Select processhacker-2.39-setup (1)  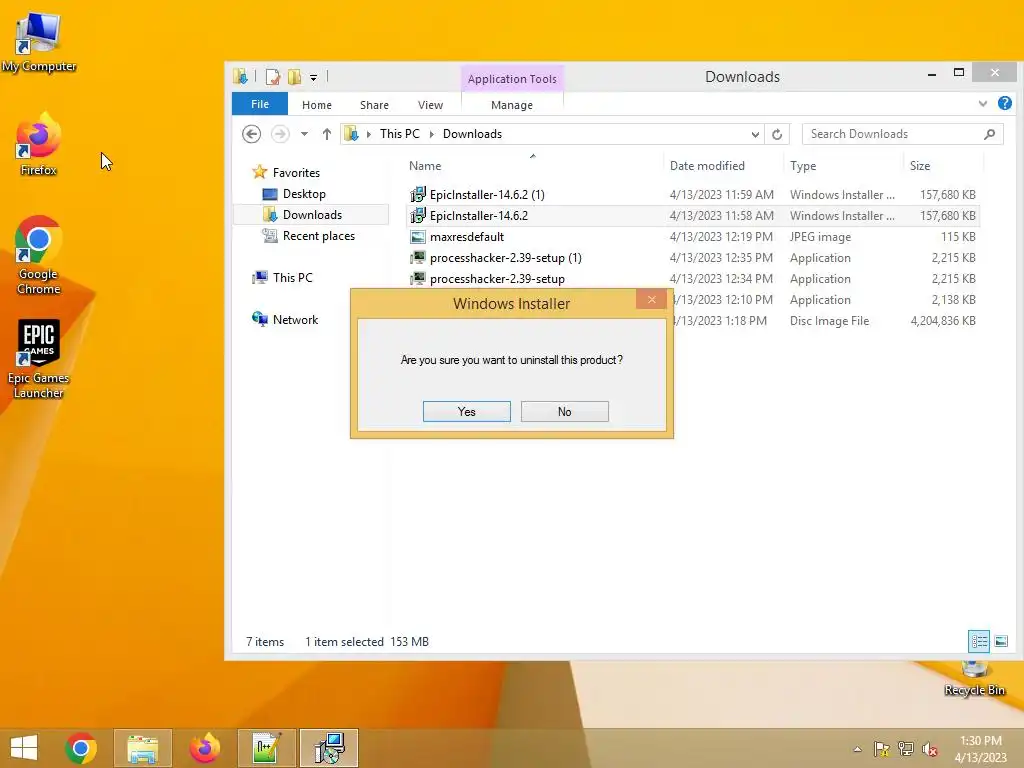pyautogui.click(x=505, y=257)
